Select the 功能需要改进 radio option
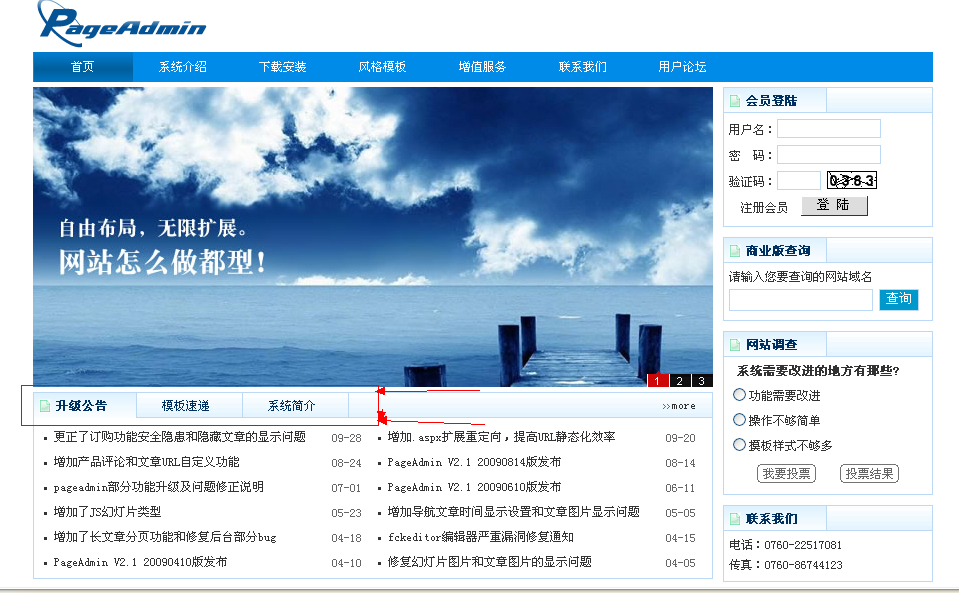The width and height of the screenshot is (959, 593). pyautogui.click(x=740, y=395)
